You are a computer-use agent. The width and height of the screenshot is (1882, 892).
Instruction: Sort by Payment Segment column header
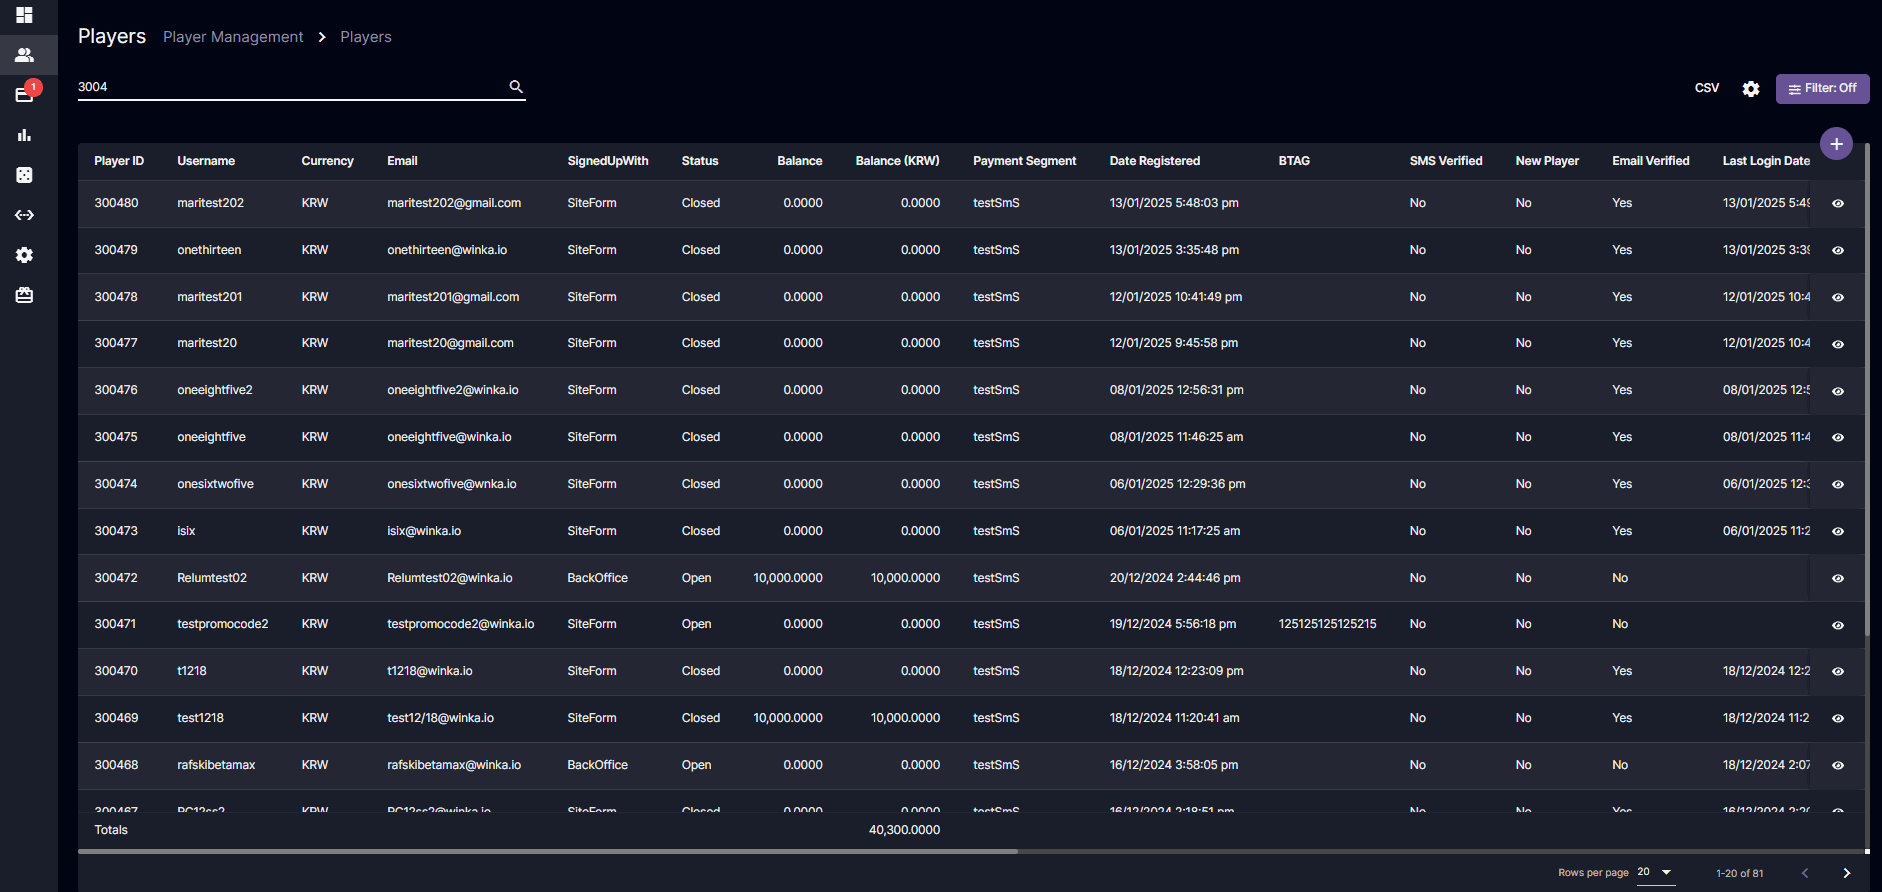(1024, 161)
